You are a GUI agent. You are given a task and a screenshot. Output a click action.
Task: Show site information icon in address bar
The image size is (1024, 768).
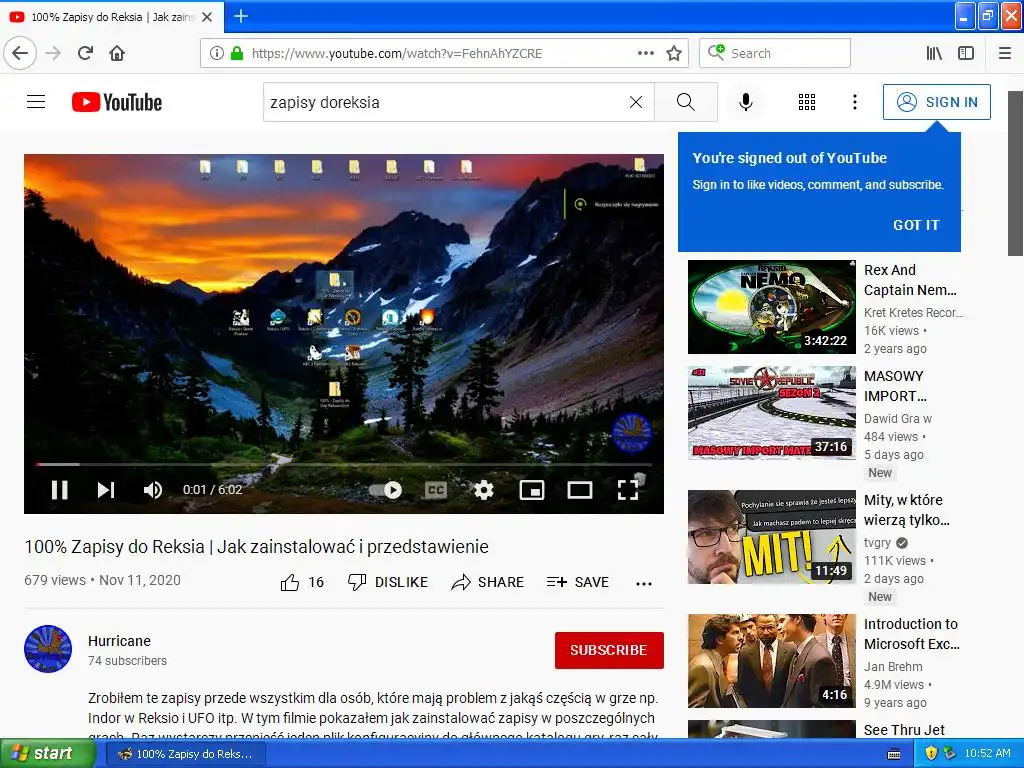217,53
